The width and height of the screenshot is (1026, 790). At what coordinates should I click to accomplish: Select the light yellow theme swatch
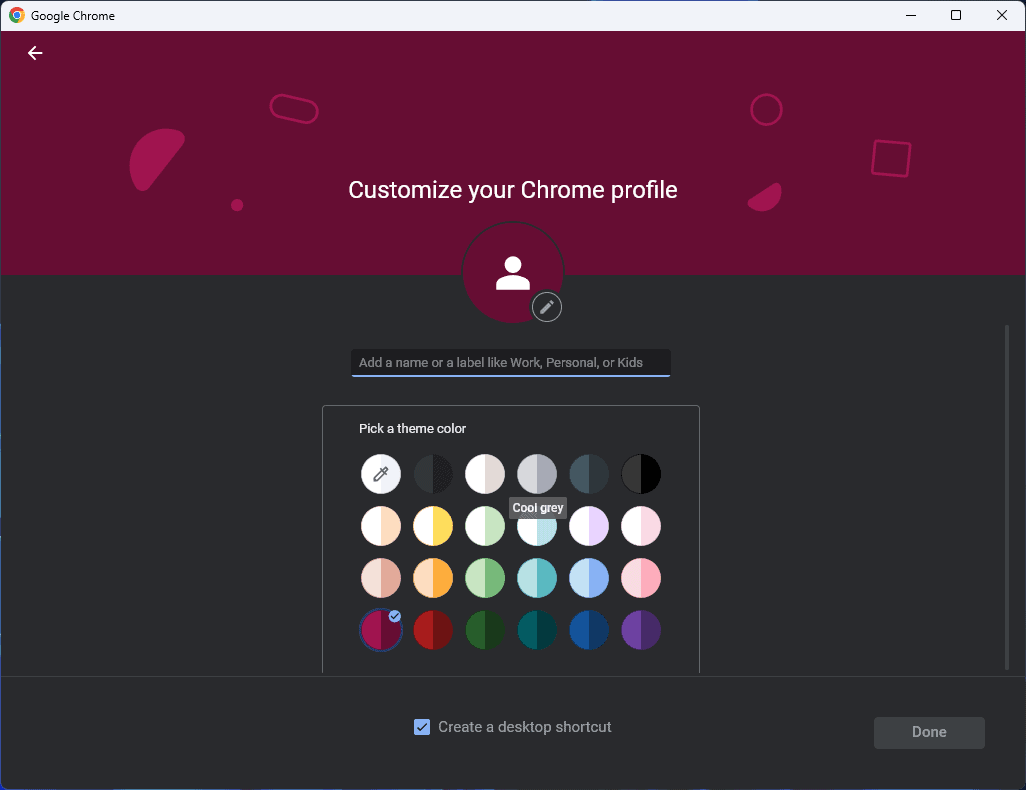pyautogui.click(x=433, y=526)
